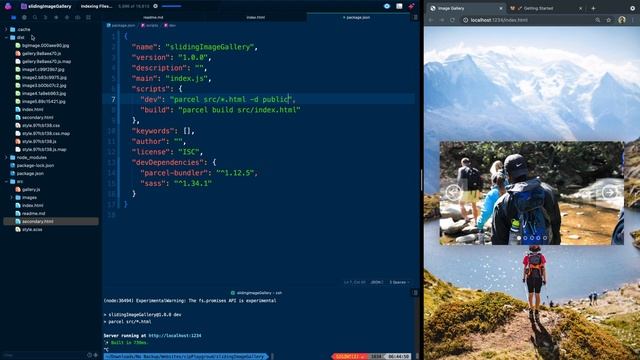
Task: Switch to index.html editor tab
Action: pos(256,18)
